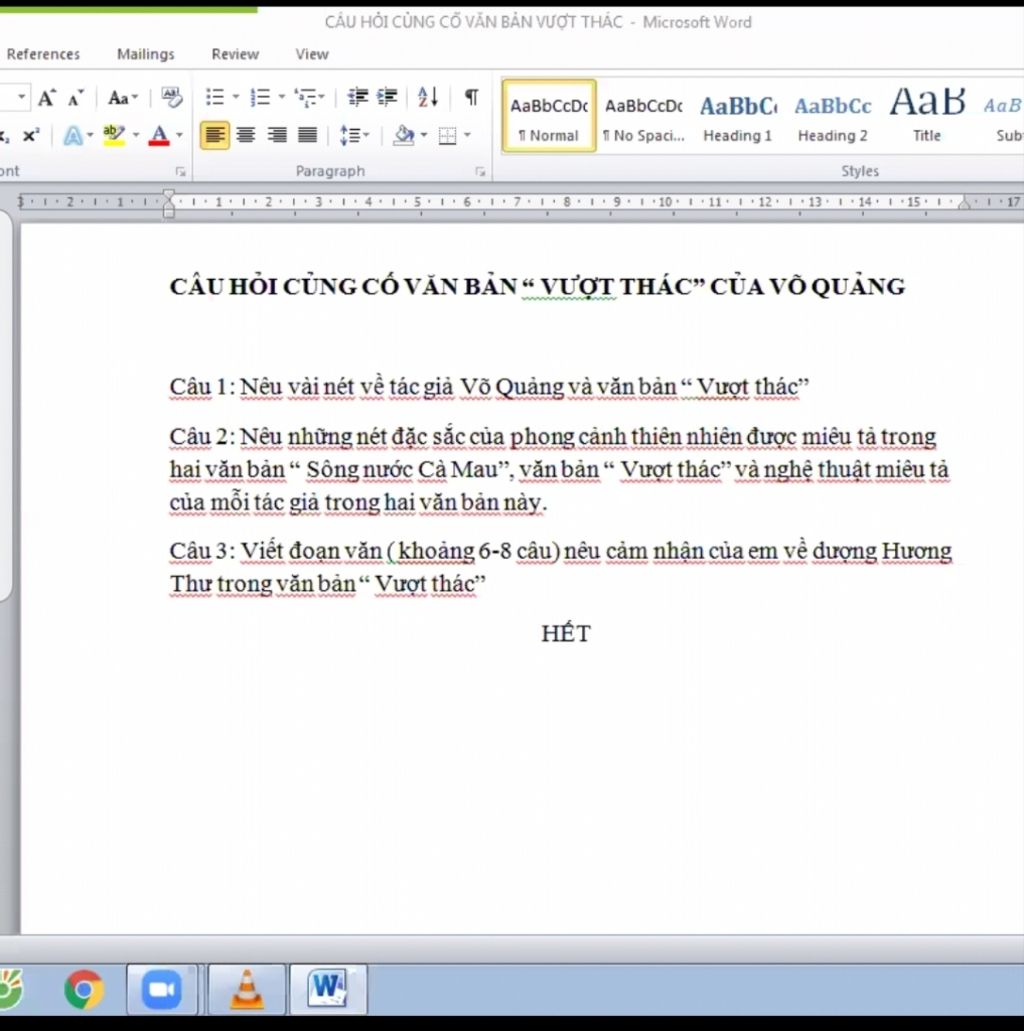Click the word HẾT in document
The width and height of the screenshot is (1024, 1031).
pyautogui.click(x=566, y=634)
